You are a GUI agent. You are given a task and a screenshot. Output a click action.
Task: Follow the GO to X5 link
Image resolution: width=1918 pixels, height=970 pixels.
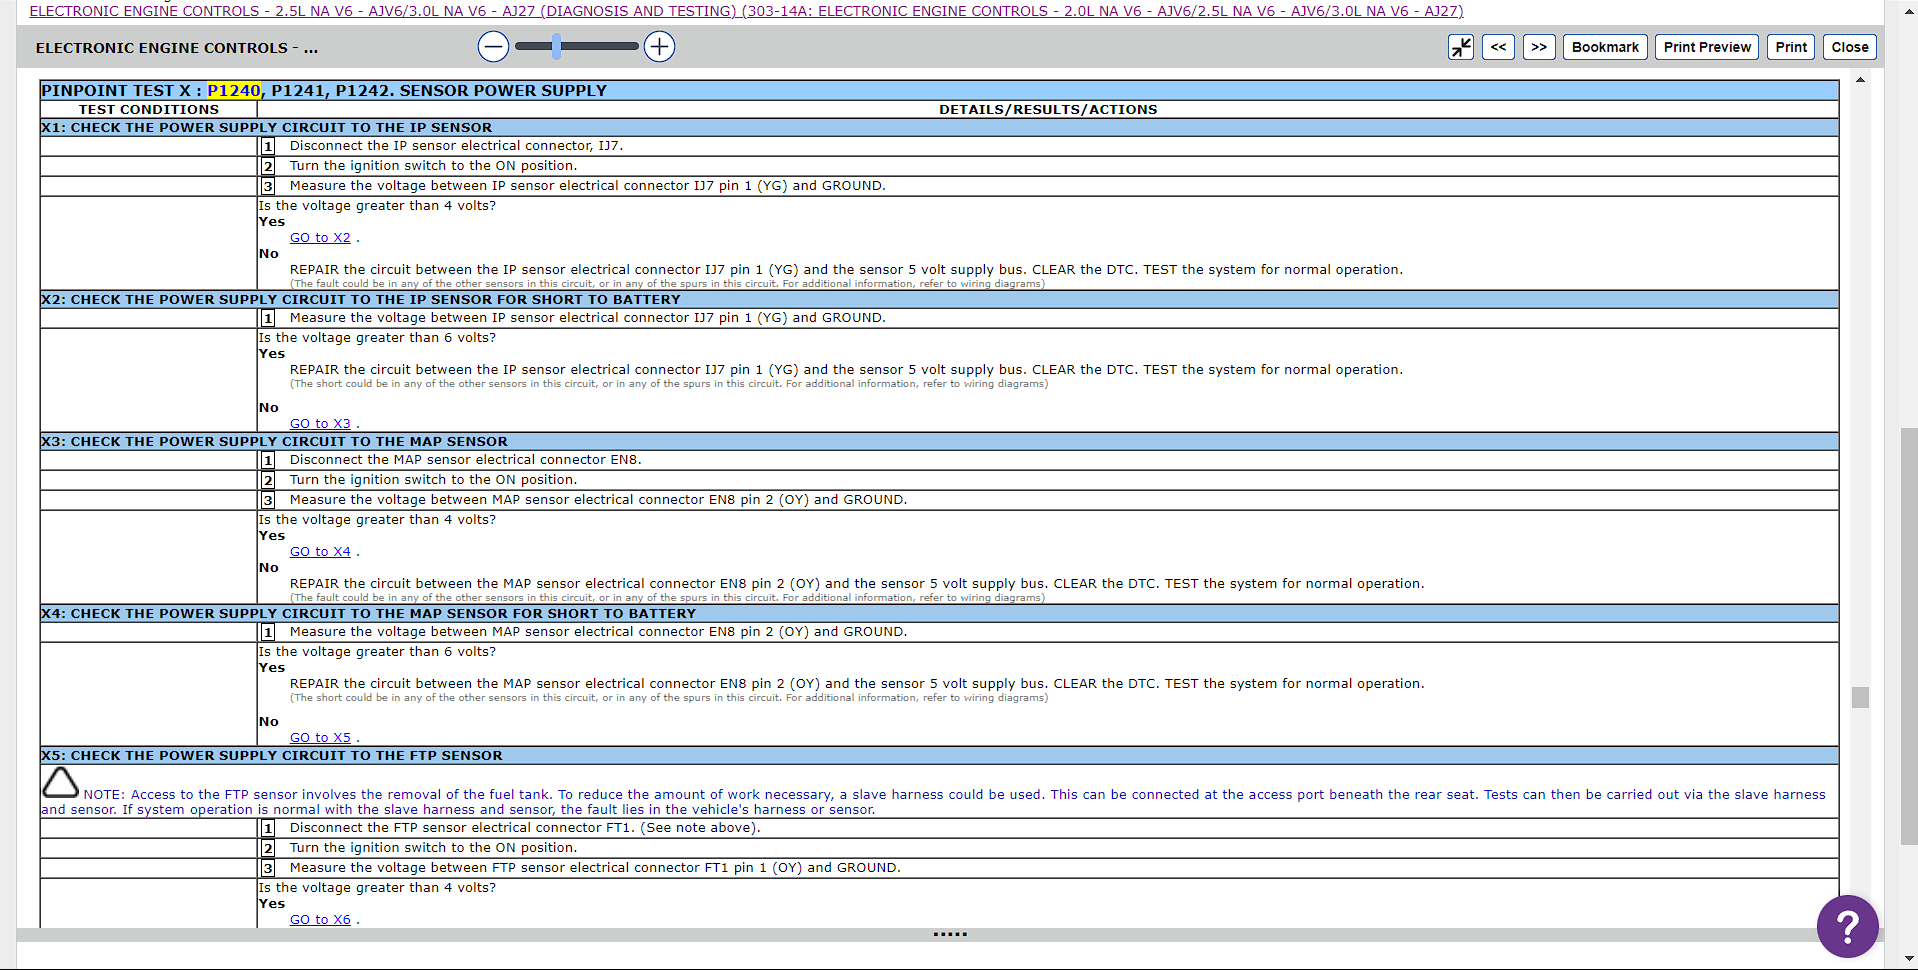(320, 738)
